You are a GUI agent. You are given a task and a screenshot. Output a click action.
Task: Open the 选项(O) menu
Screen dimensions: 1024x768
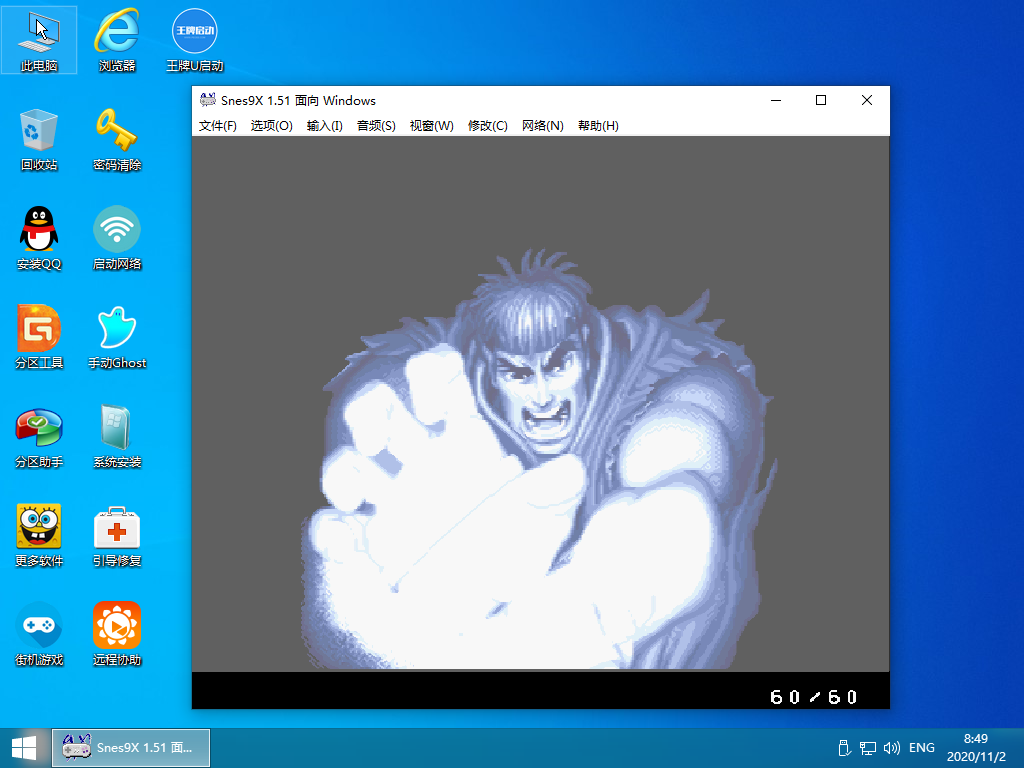[272, 125]
